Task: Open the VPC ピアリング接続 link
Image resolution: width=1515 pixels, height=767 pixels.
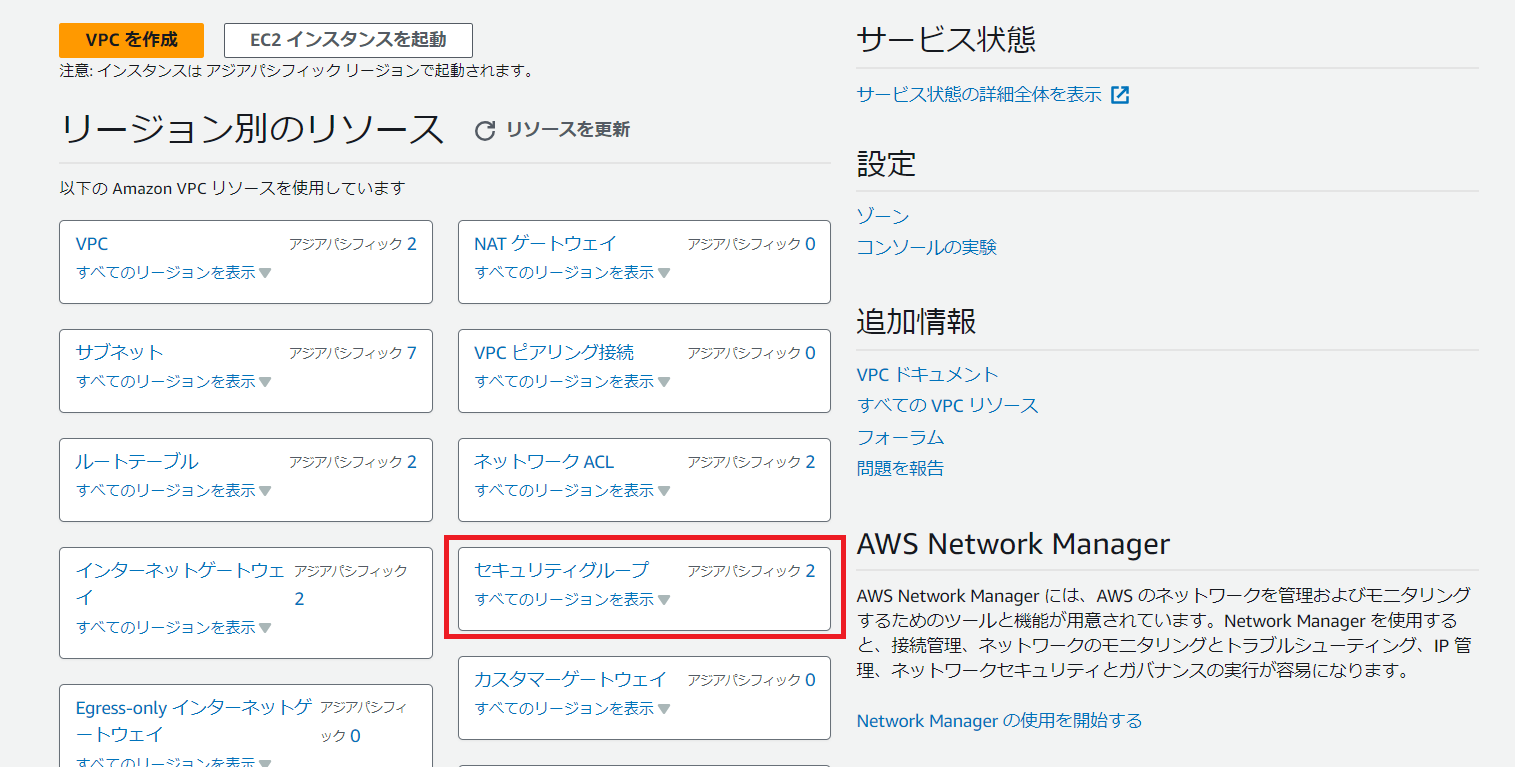Action: [x=553, y=352]
